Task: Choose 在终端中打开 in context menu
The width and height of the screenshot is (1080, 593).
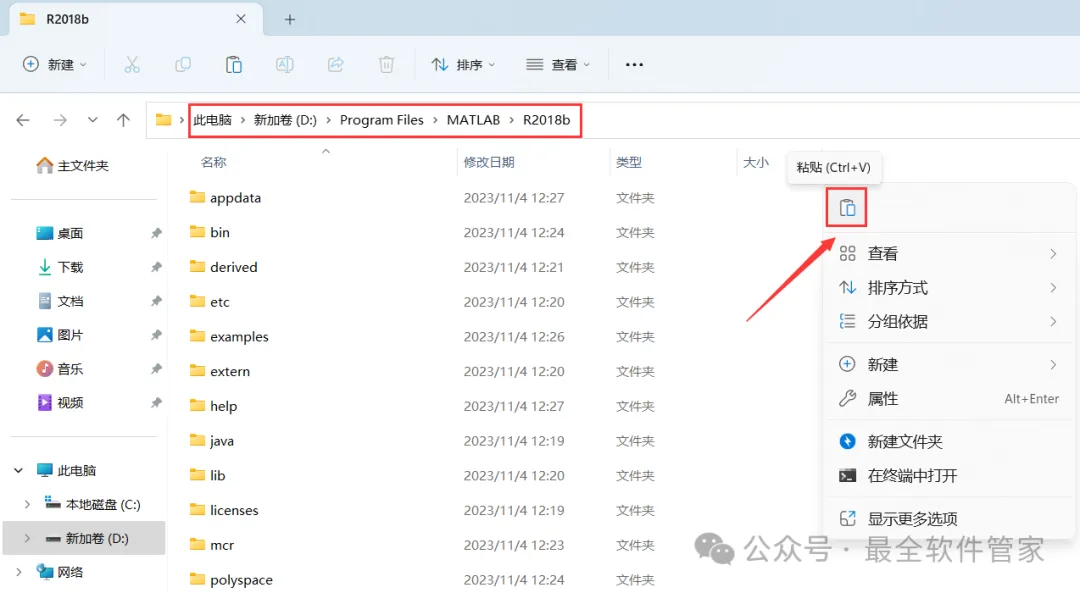Action: click(x=948, y=475)
